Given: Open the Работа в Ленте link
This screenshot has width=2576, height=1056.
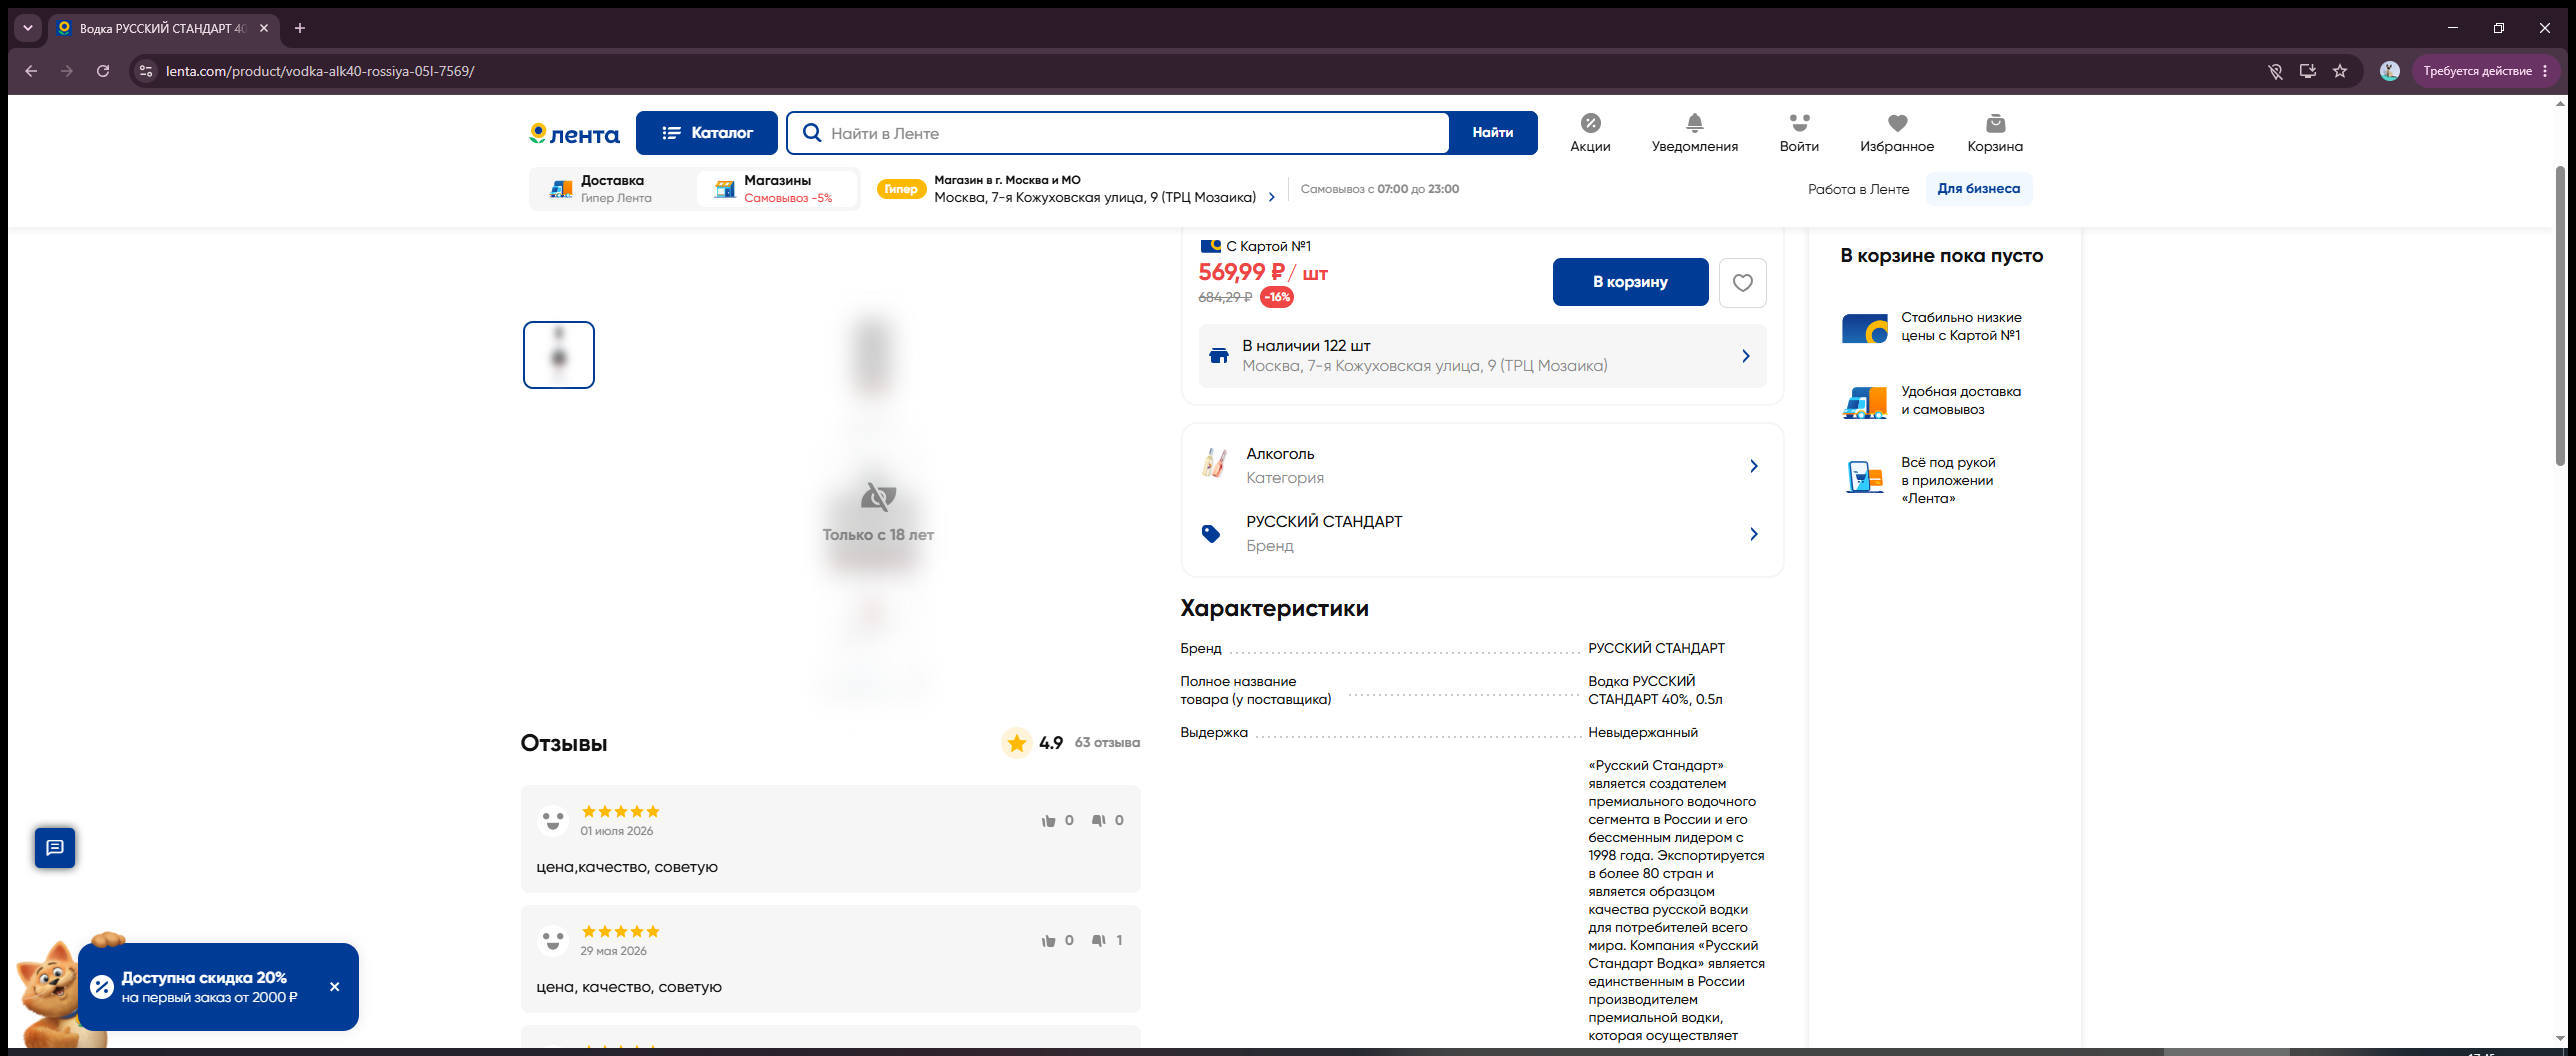Looking at the screenshot, I should coord(1858,189).
